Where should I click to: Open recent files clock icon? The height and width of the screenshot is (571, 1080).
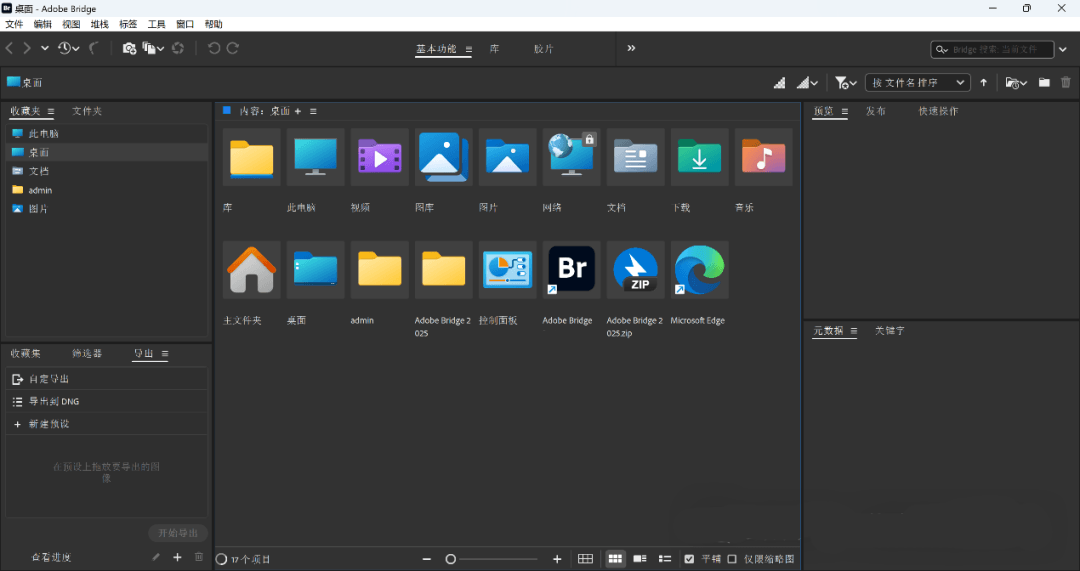click(68, 48)
